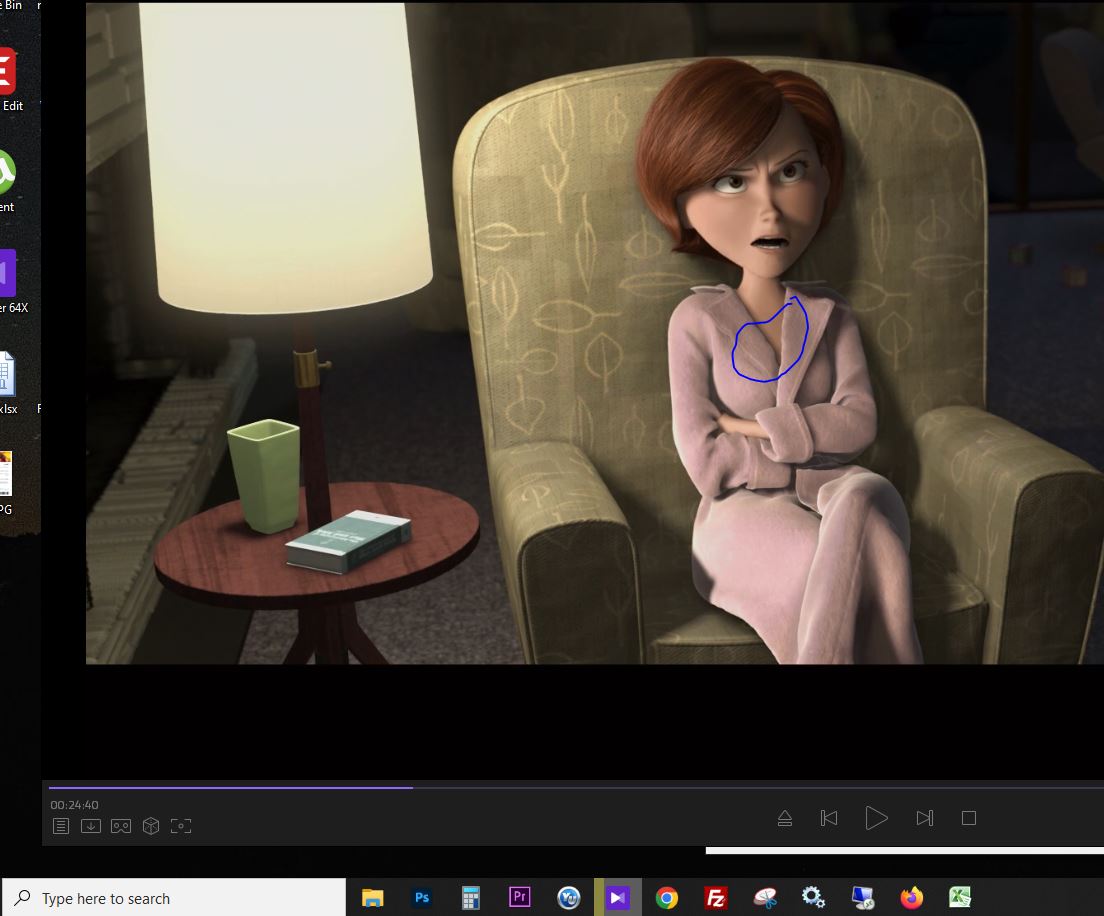The image size is (1104, 916).
Task: Open Snipping Tool from the taskbar
Action: 765,898
